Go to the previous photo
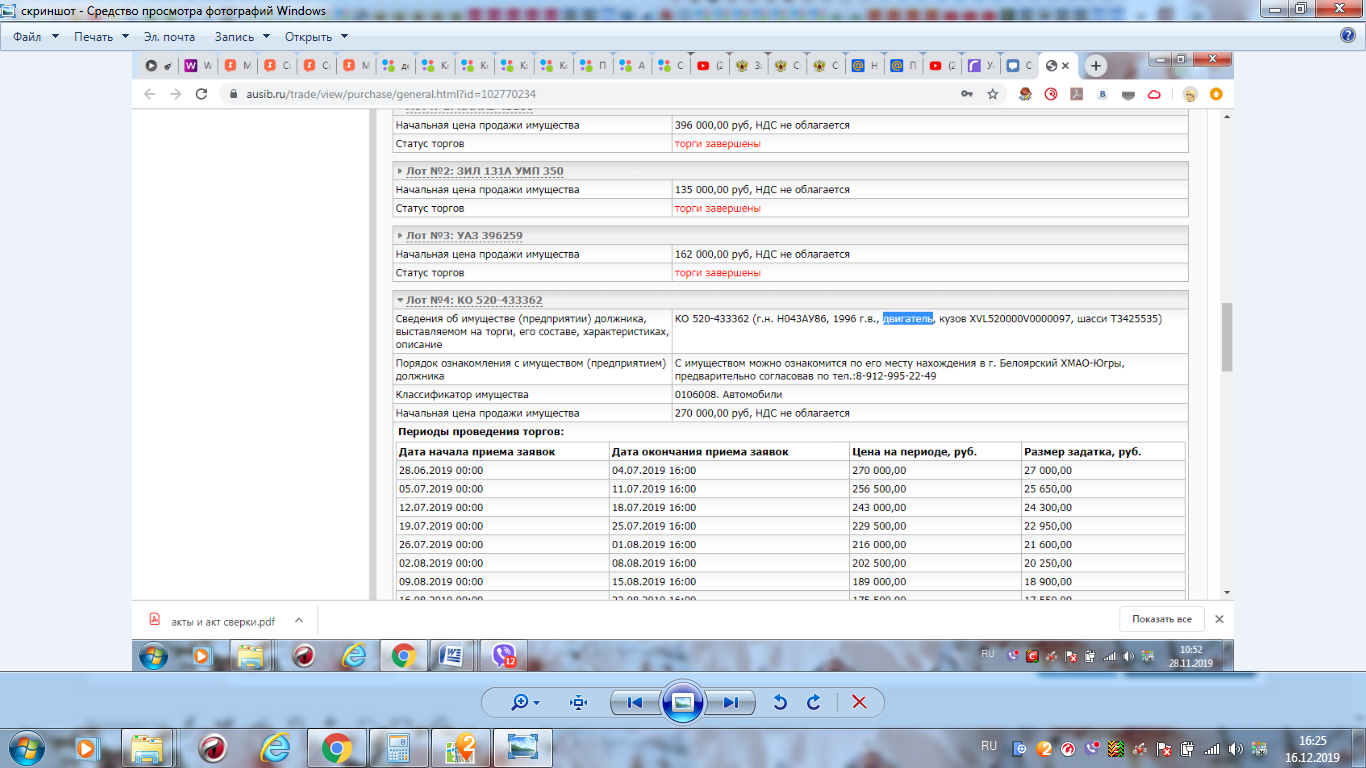The width and height of the screenshot is (1366, 768). tap(634, 702)
